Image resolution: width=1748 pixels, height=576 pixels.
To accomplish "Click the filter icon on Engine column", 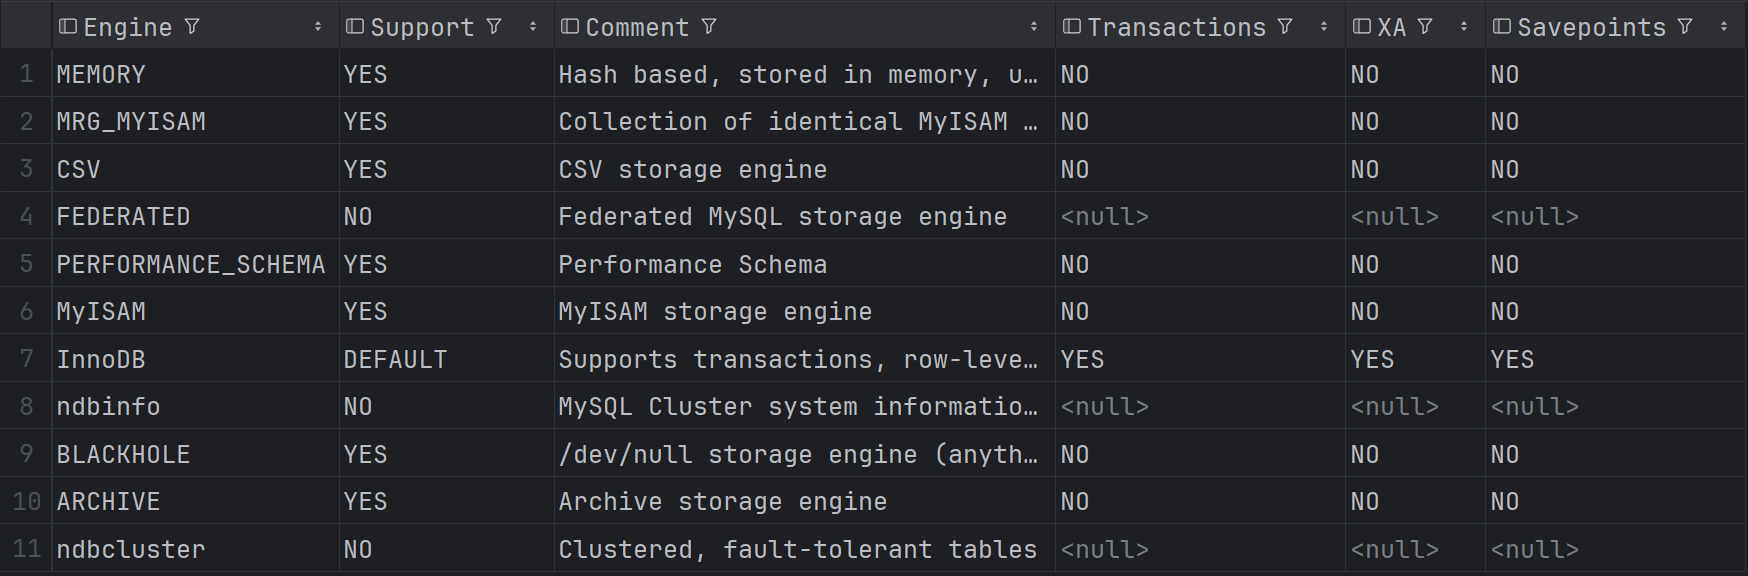I will point(192,27).
